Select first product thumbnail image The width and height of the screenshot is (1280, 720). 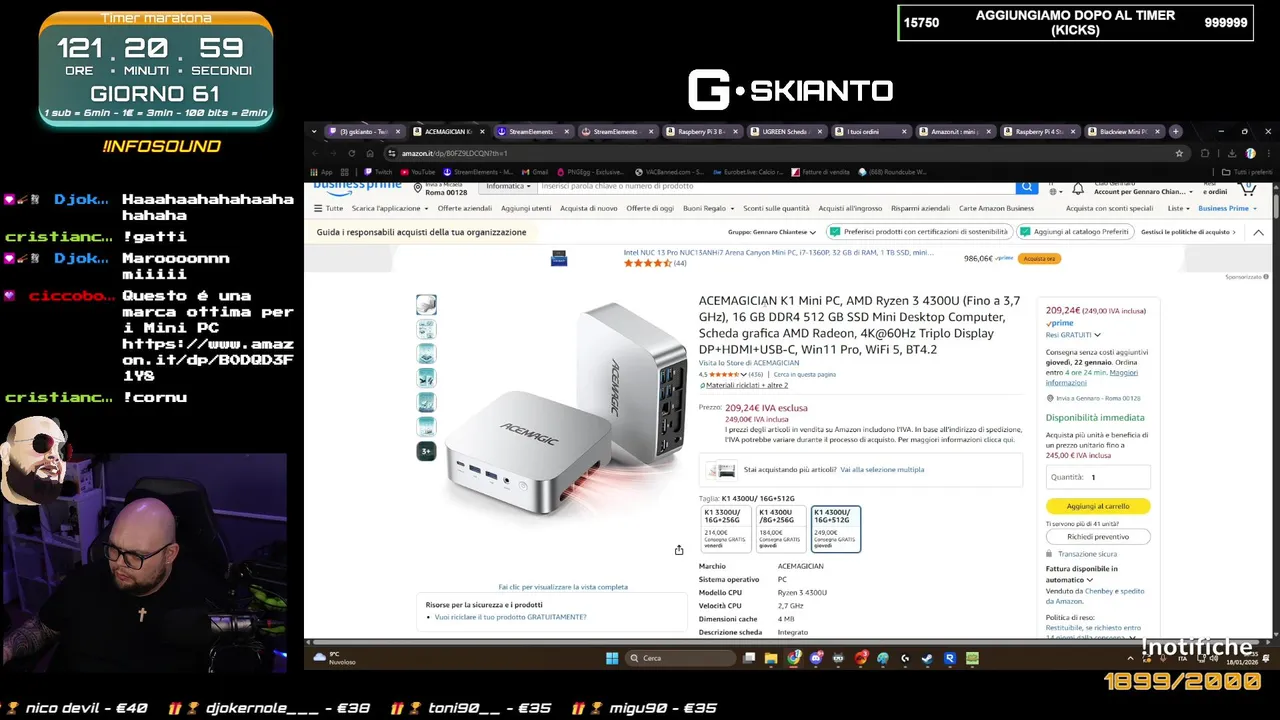point(426,304)
